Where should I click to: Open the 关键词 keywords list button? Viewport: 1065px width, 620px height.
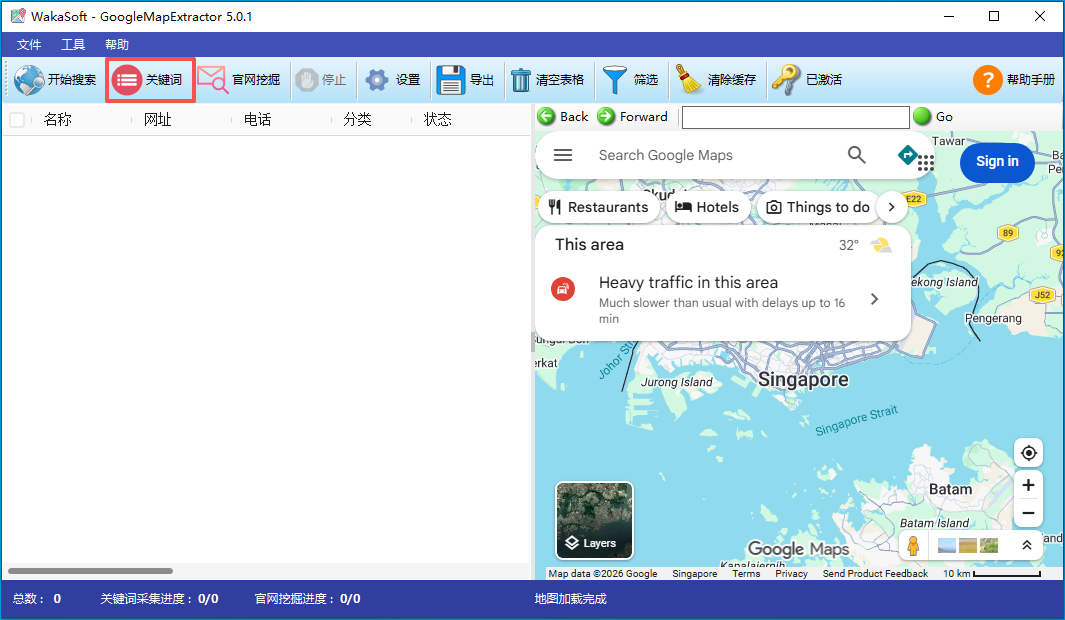click(x=150, y=80)
